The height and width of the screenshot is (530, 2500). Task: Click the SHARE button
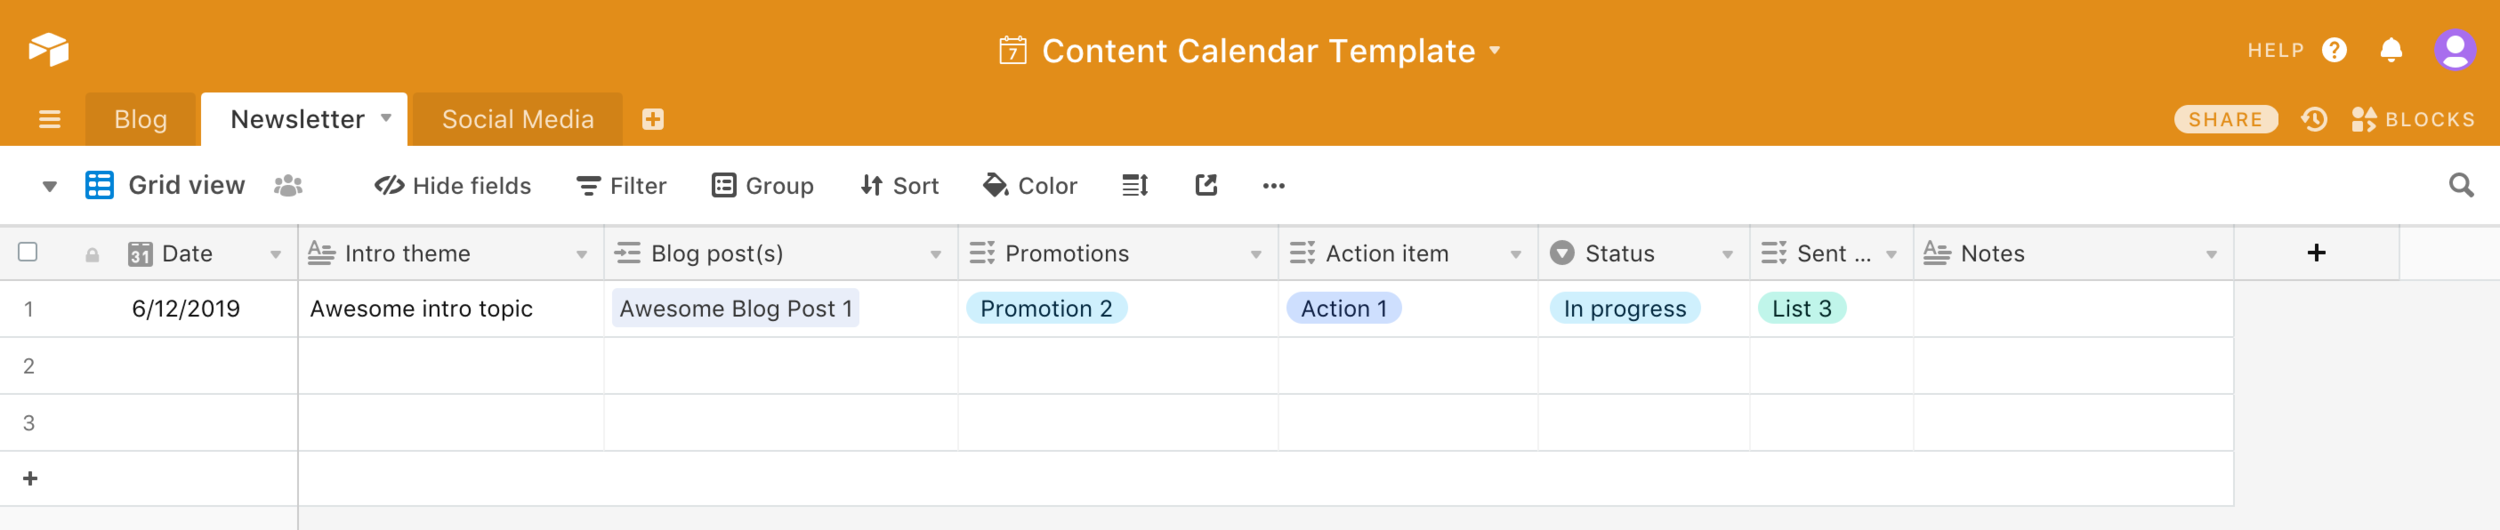2225,120
